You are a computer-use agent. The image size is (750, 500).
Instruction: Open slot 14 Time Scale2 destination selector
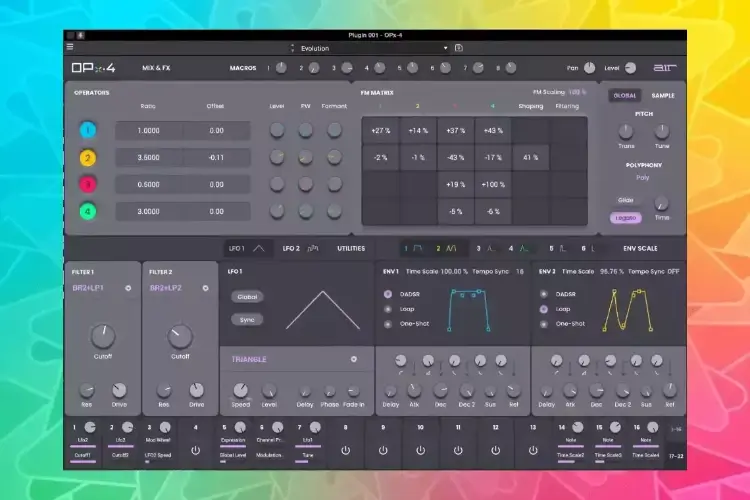click(570, 456)
